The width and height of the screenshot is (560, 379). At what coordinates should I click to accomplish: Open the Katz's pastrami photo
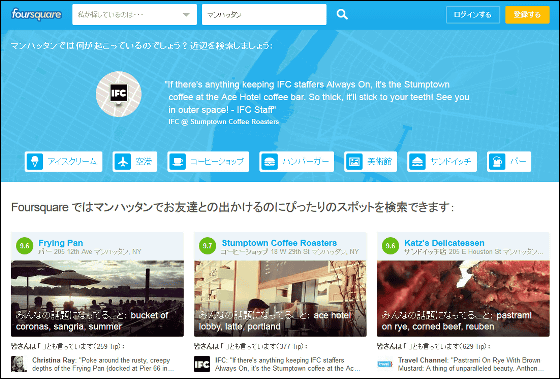(x=463, y=298)
